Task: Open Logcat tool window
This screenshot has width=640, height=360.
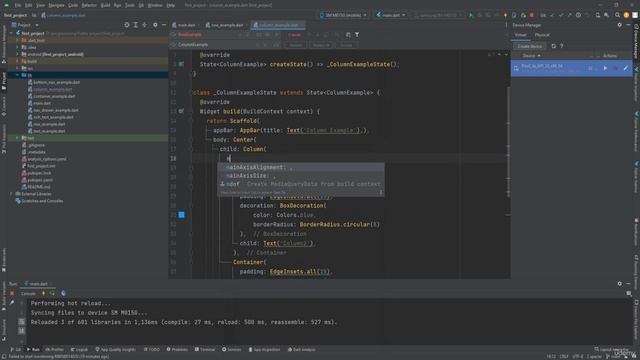Action: (80, 349)
